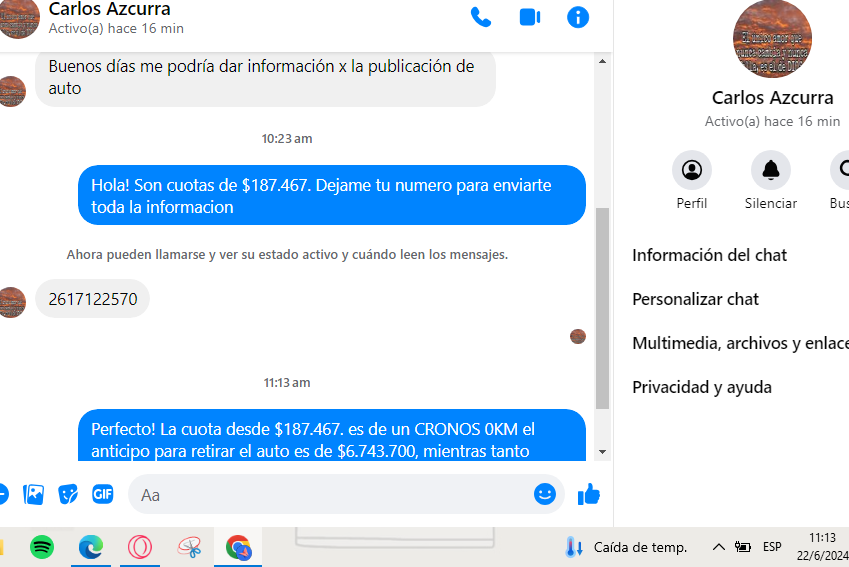Send a thumbs-up like

[x=589, y=494]
